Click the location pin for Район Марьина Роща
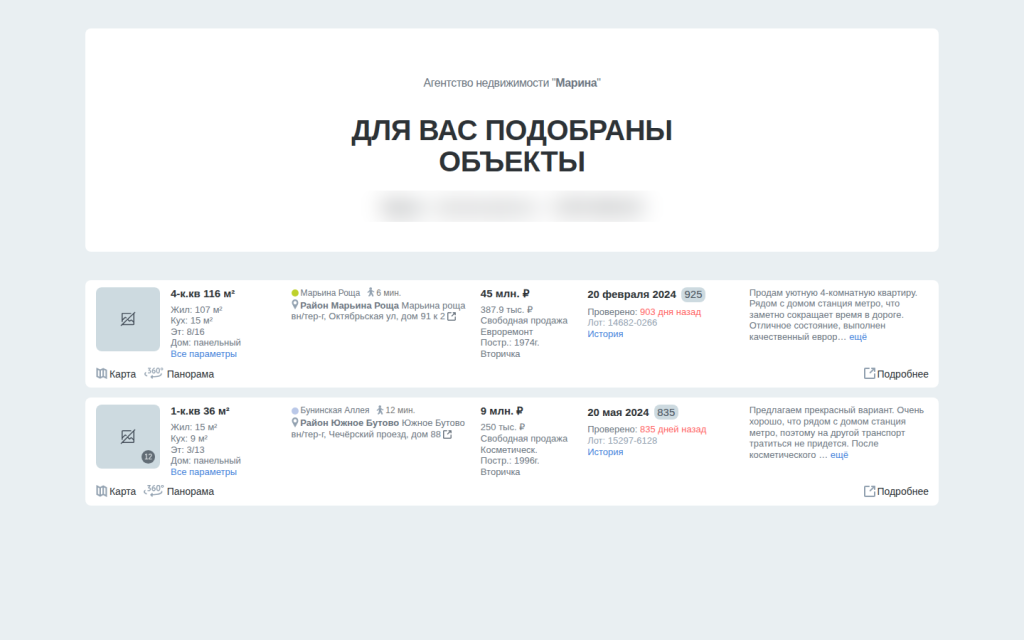 coord(295,305)
